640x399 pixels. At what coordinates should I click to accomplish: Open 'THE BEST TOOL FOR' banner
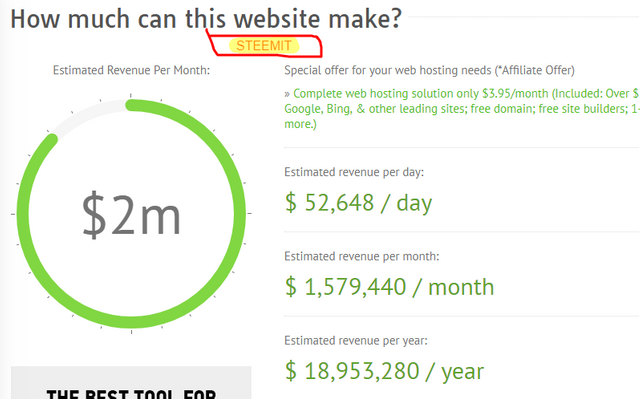(x=131, y=383)
